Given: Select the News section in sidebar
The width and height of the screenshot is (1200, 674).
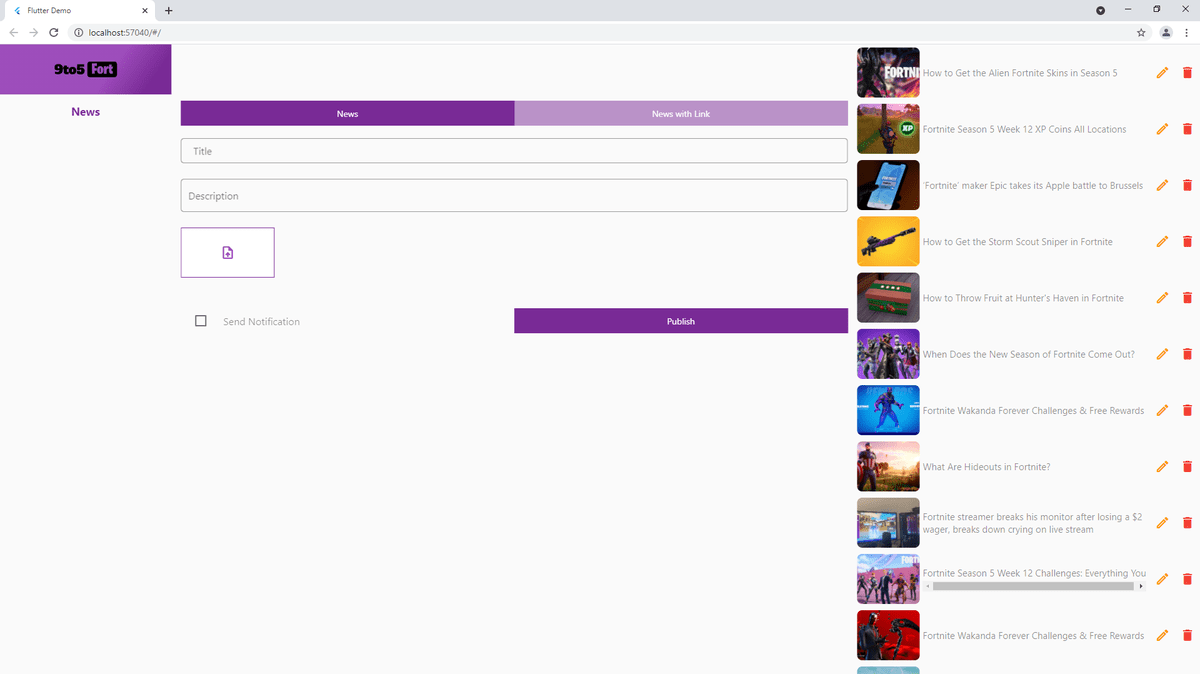Looking at the screenshot, I should 85,111.
